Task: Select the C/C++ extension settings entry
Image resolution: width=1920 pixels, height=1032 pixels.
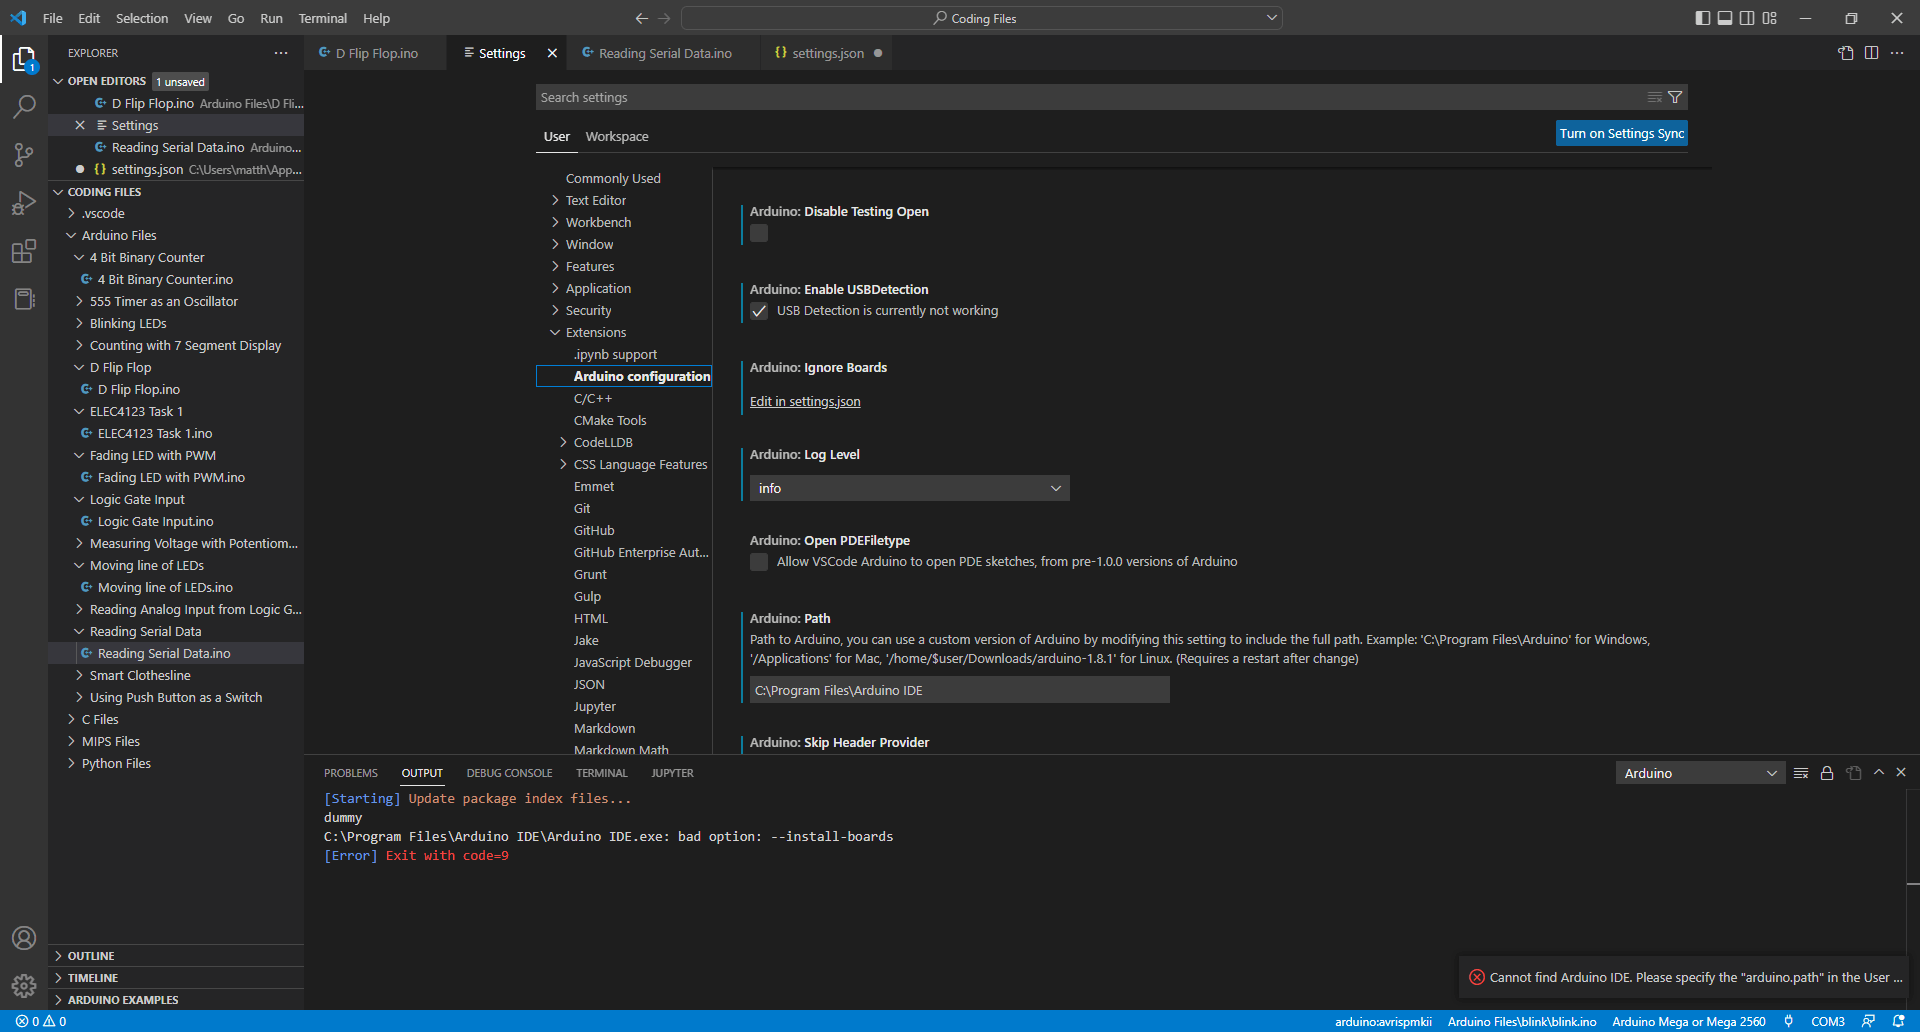Action: point(593,398)
